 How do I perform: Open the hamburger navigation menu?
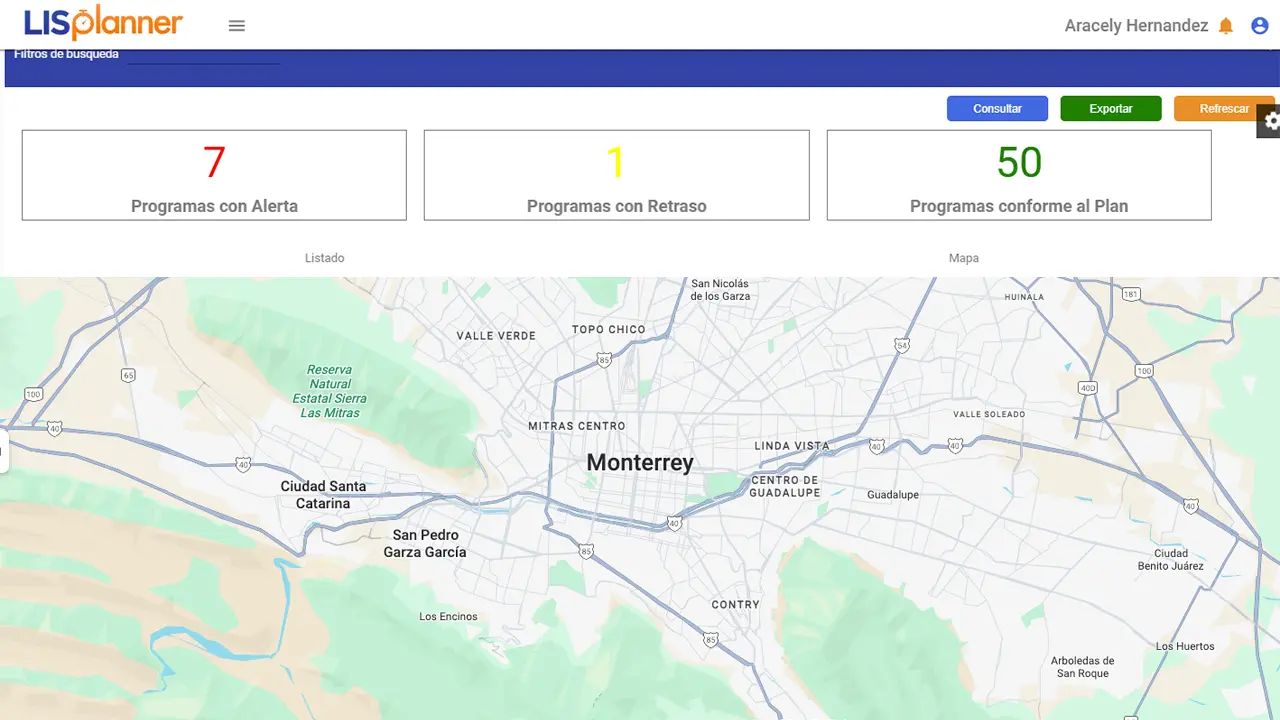(237, 26)
